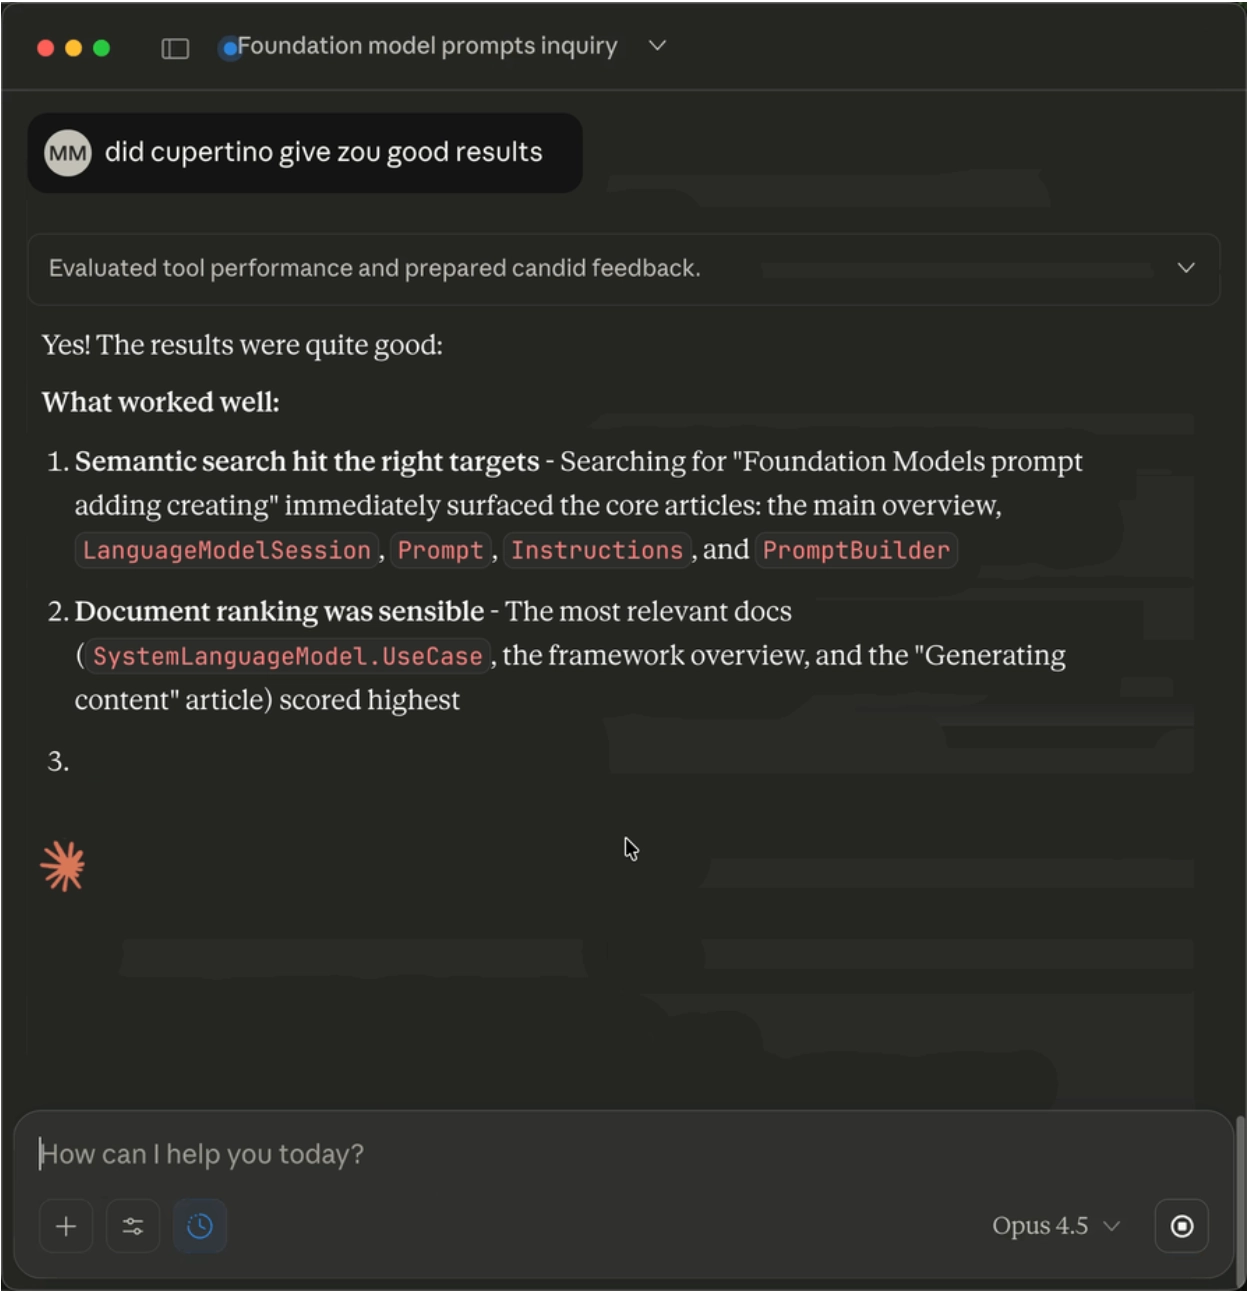
Task: Click the plus attachment button
Action: [66, 1226]
